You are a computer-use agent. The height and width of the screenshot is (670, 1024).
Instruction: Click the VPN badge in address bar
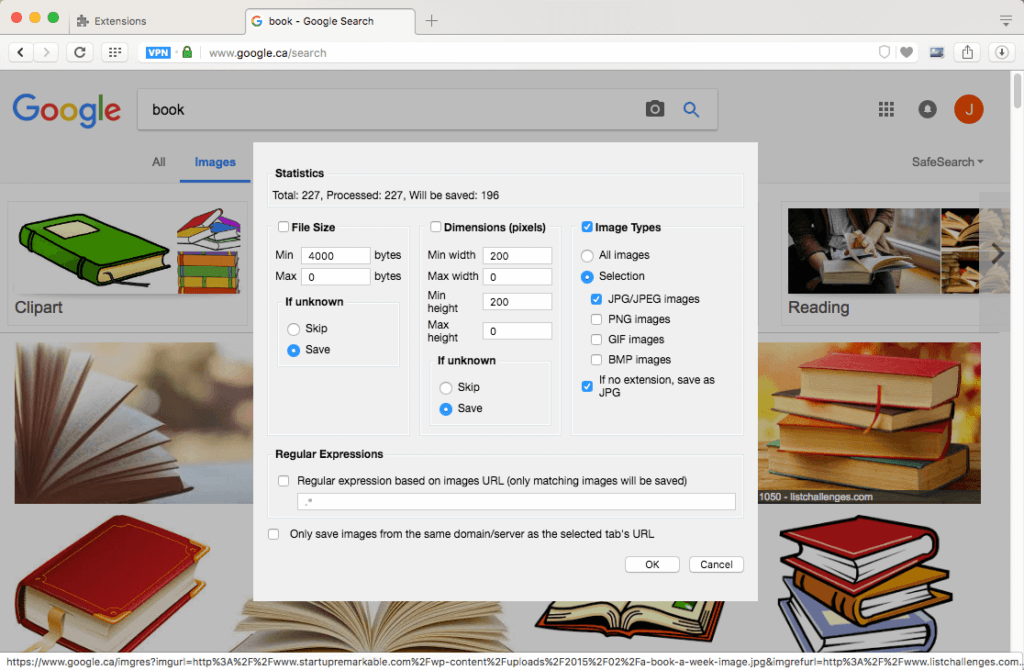click(x=158, y=52)
